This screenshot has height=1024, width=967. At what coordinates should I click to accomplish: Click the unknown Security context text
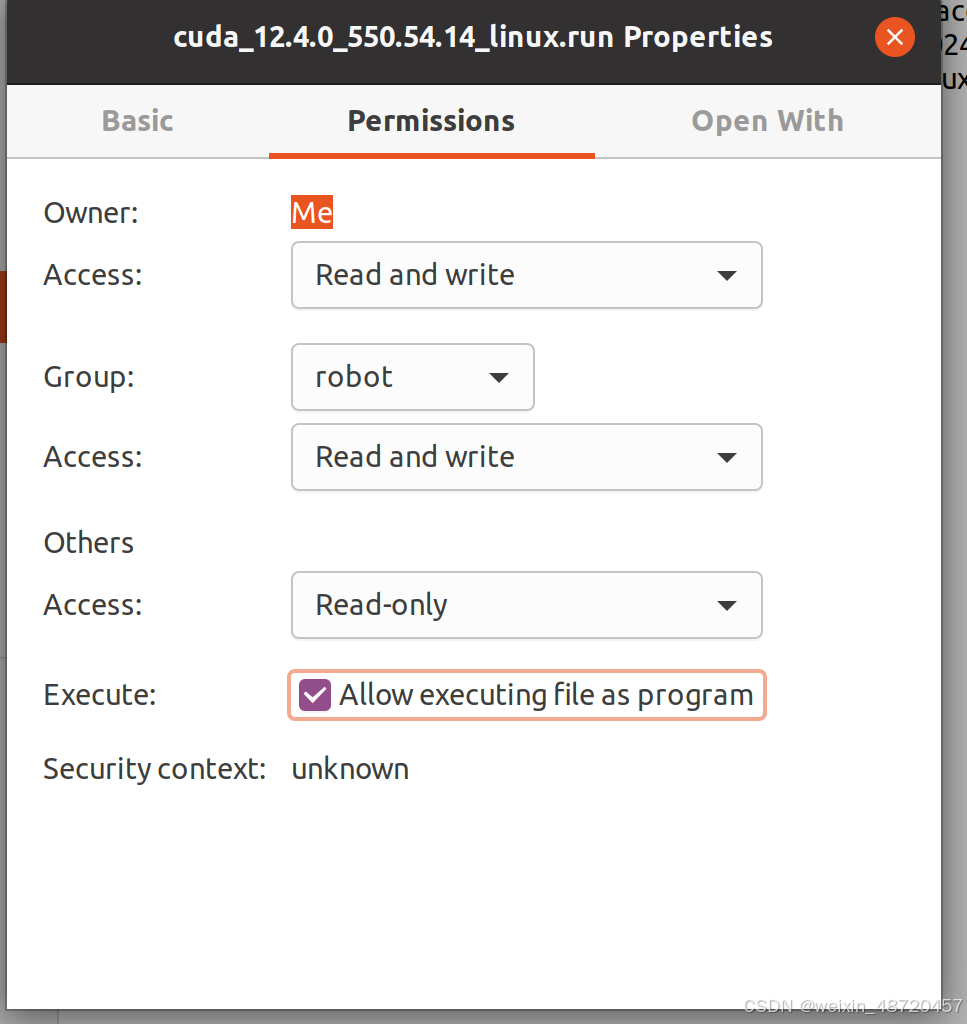coord(350,768)
